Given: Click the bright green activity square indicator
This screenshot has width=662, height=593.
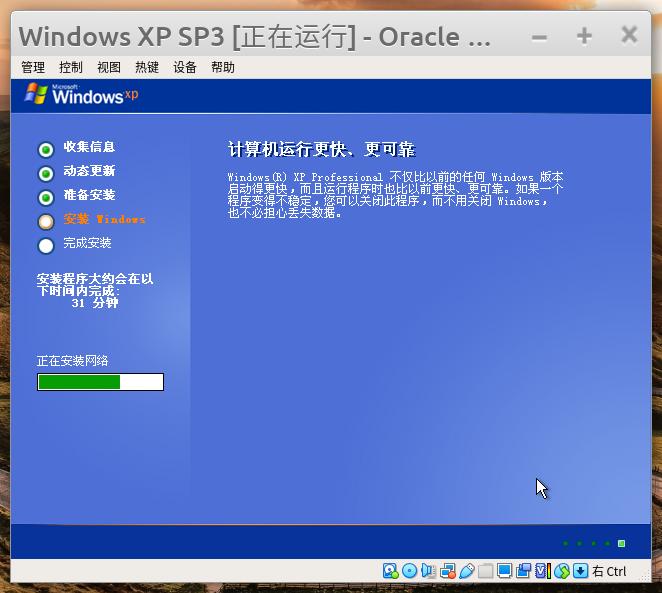Looking at the screenshot, I should [x=621, y=543].
